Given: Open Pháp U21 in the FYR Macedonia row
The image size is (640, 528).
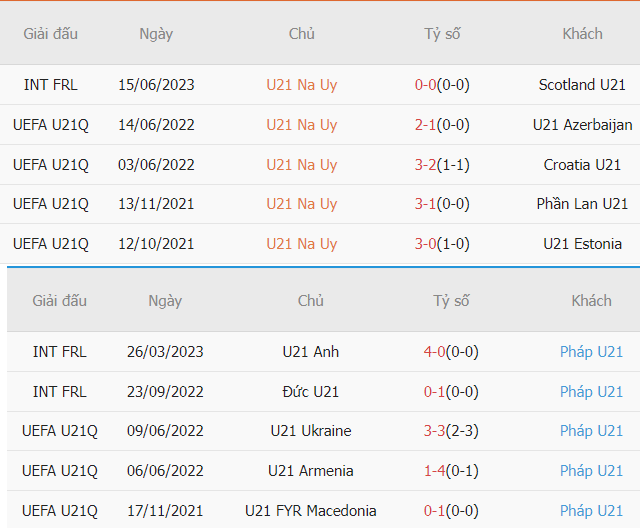Looking at the screenshot, I should tap(591, 510).
